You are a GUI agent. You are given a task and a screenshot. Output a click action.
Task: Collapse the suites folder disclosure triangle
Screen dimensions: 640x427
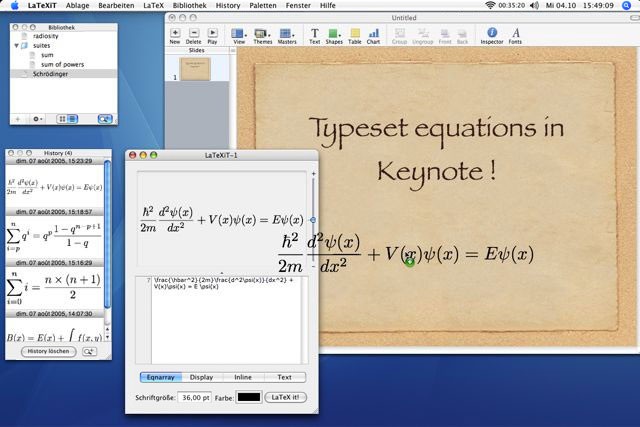pos(16,45)
